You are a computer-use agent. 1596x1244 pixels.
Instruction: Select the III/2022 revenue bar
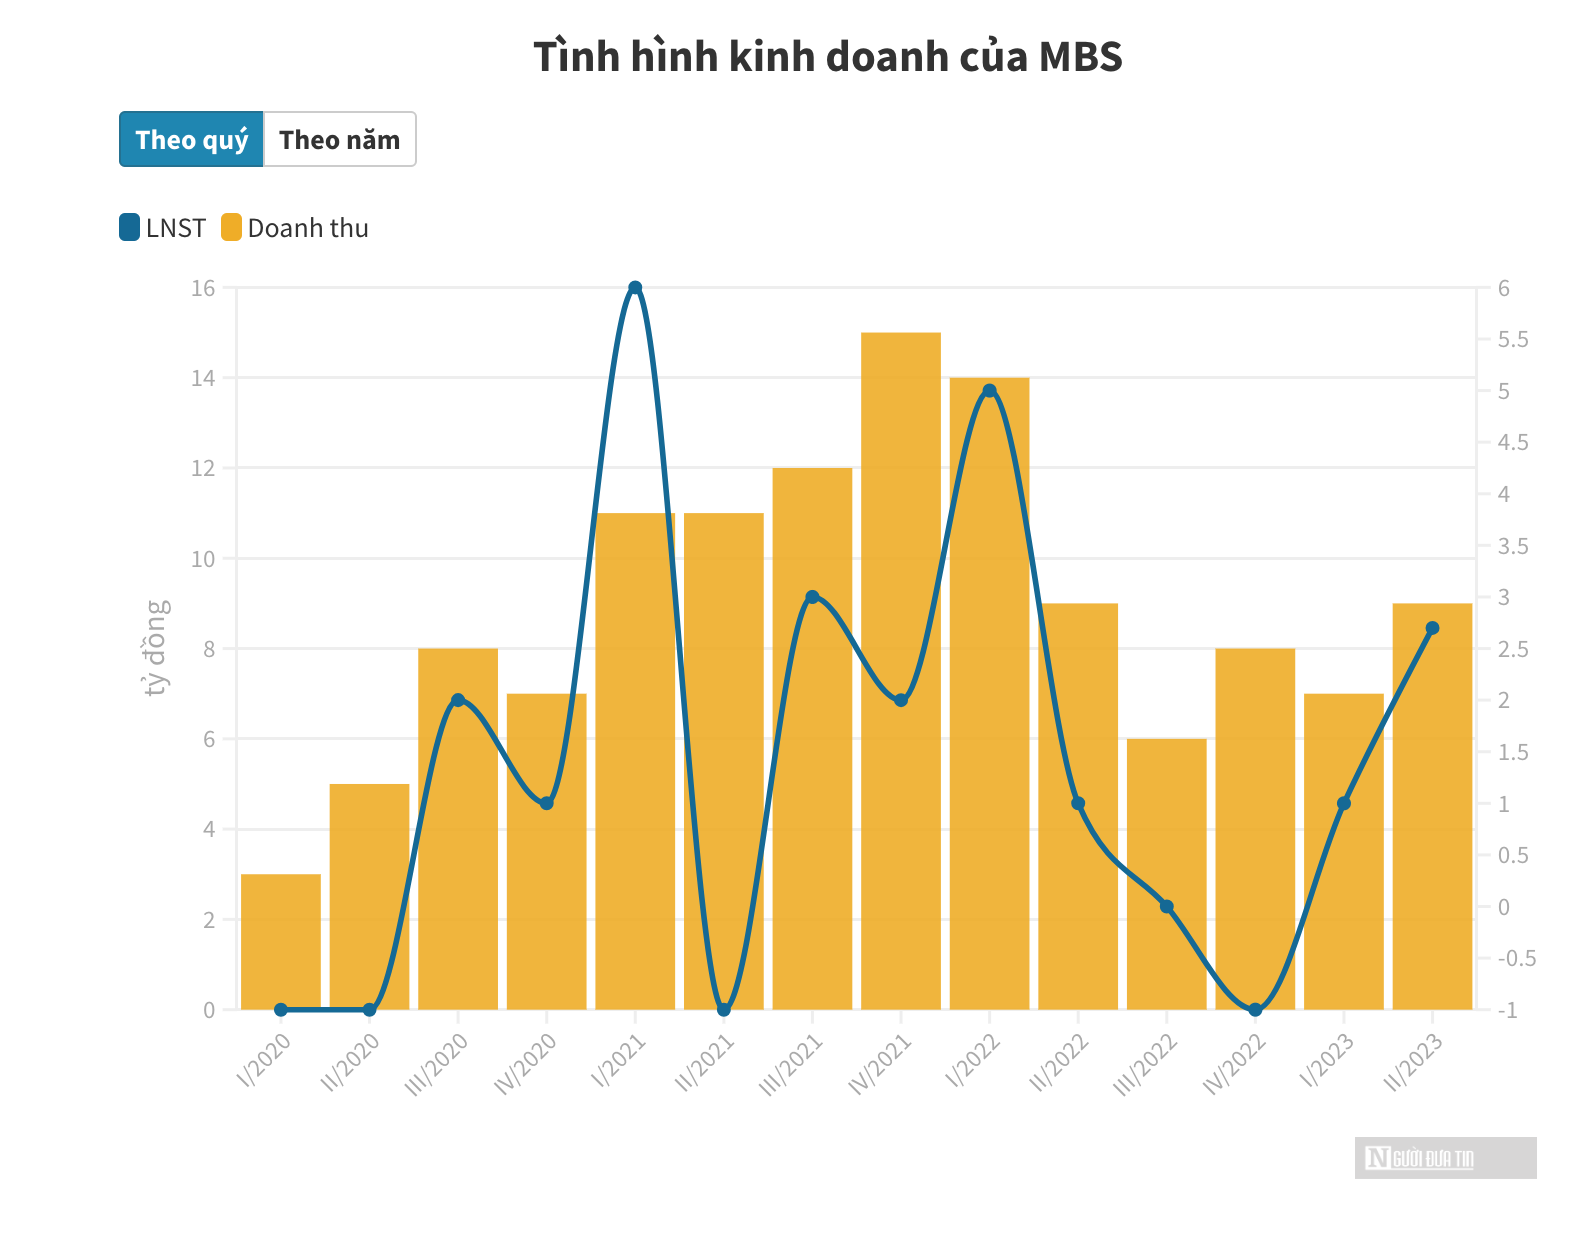[x=1167, y=874]
